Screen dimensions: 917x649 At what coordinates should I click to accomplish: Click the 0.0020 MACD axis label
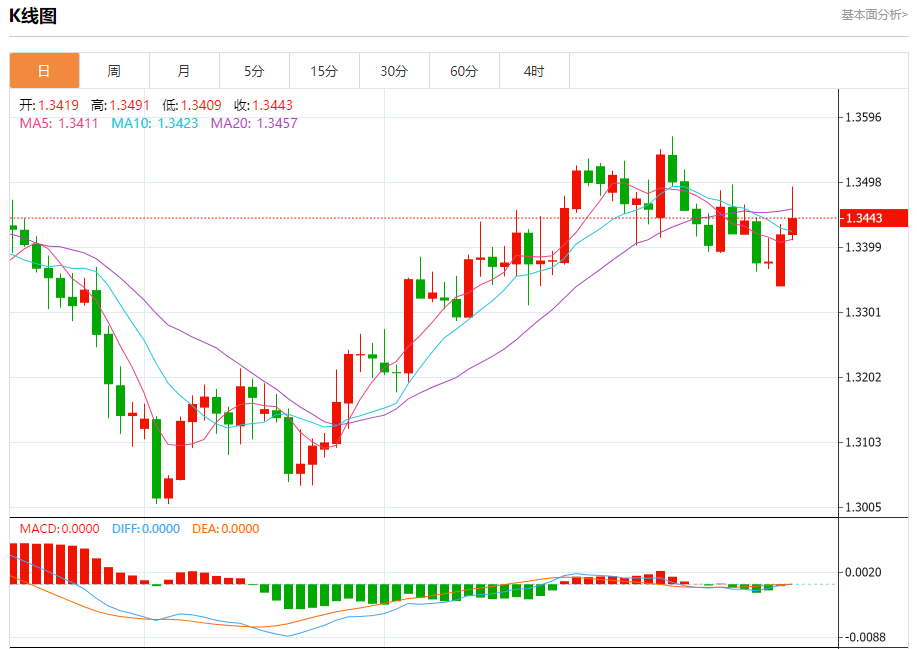click(863, 572)
